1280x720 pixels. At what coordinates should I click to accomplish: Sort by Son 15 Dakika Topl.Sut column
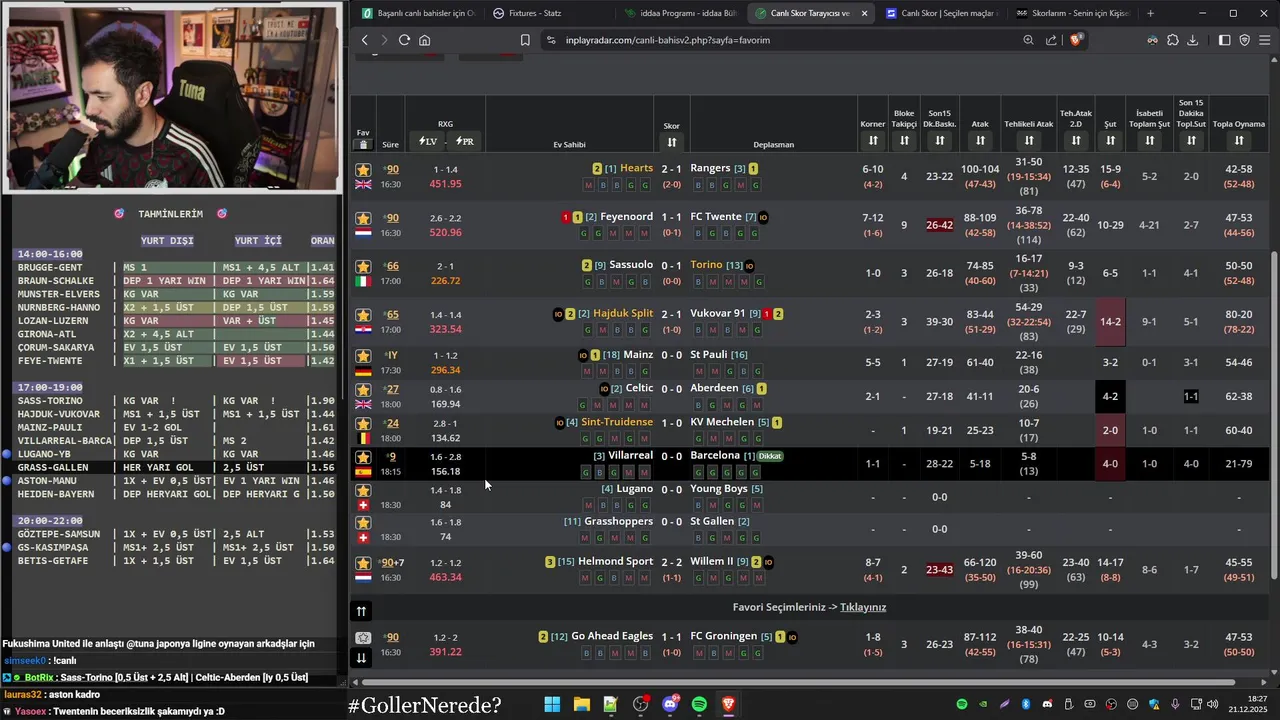tap(1191, 141)
